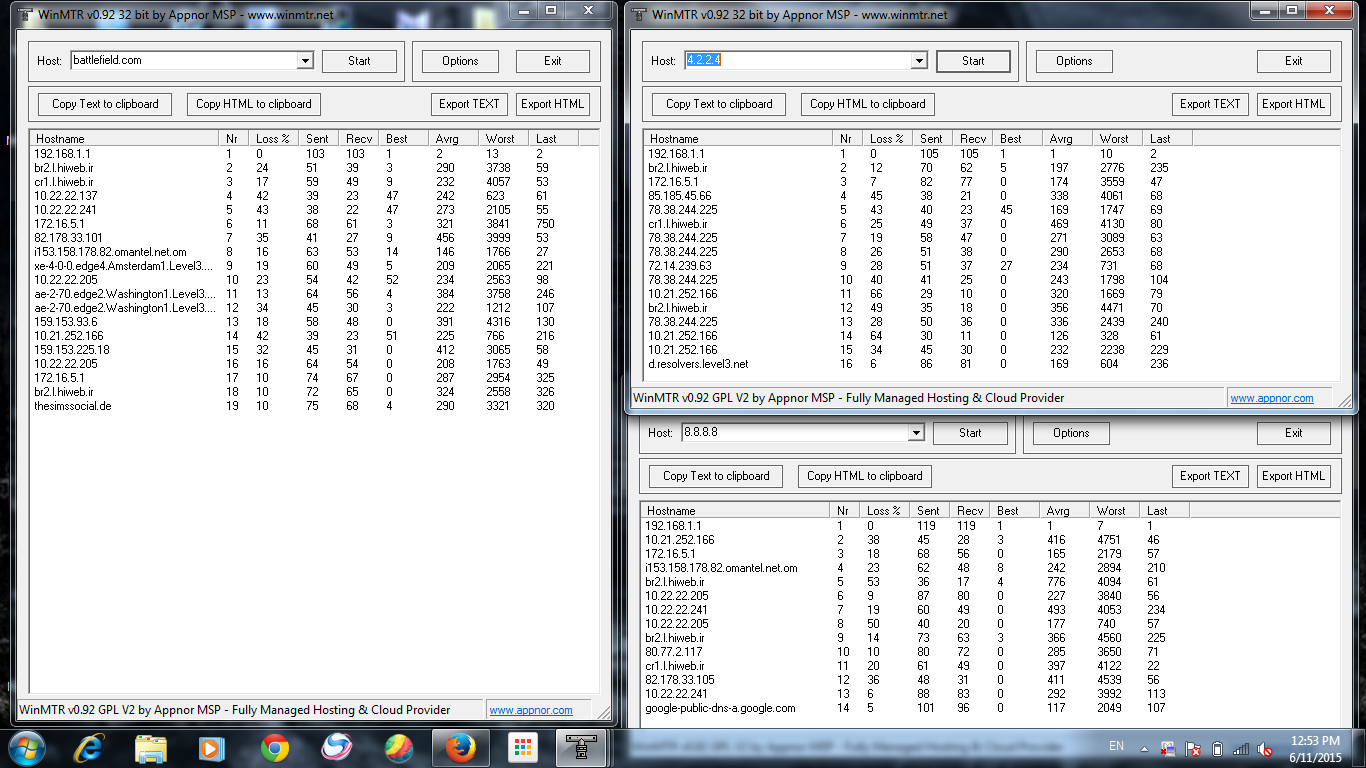The image size is (1366, 768).
Task: Open www.appnor.com link in battlefield.com window
Action: (530, 710)
